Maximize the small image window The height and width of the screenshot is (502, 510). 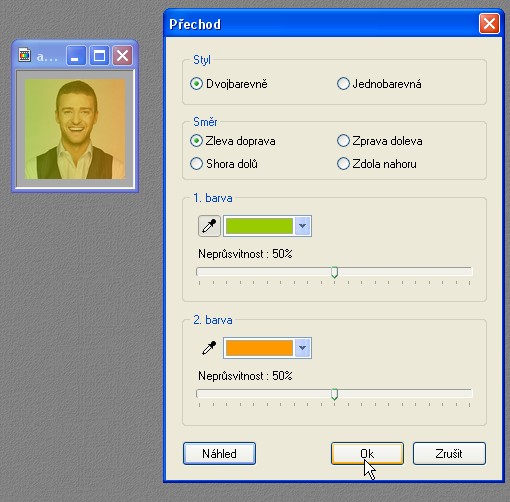[99, 55]
